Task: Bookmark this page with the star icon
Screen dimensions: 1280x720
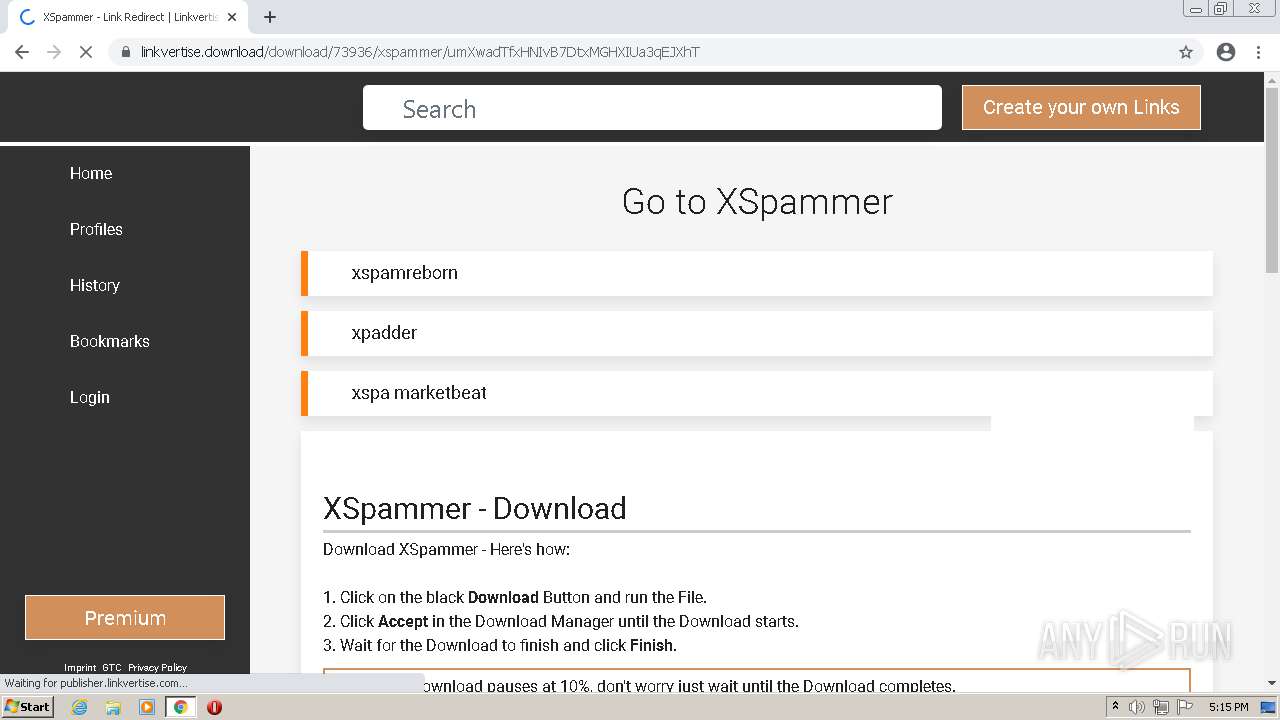Action: 1186,52
